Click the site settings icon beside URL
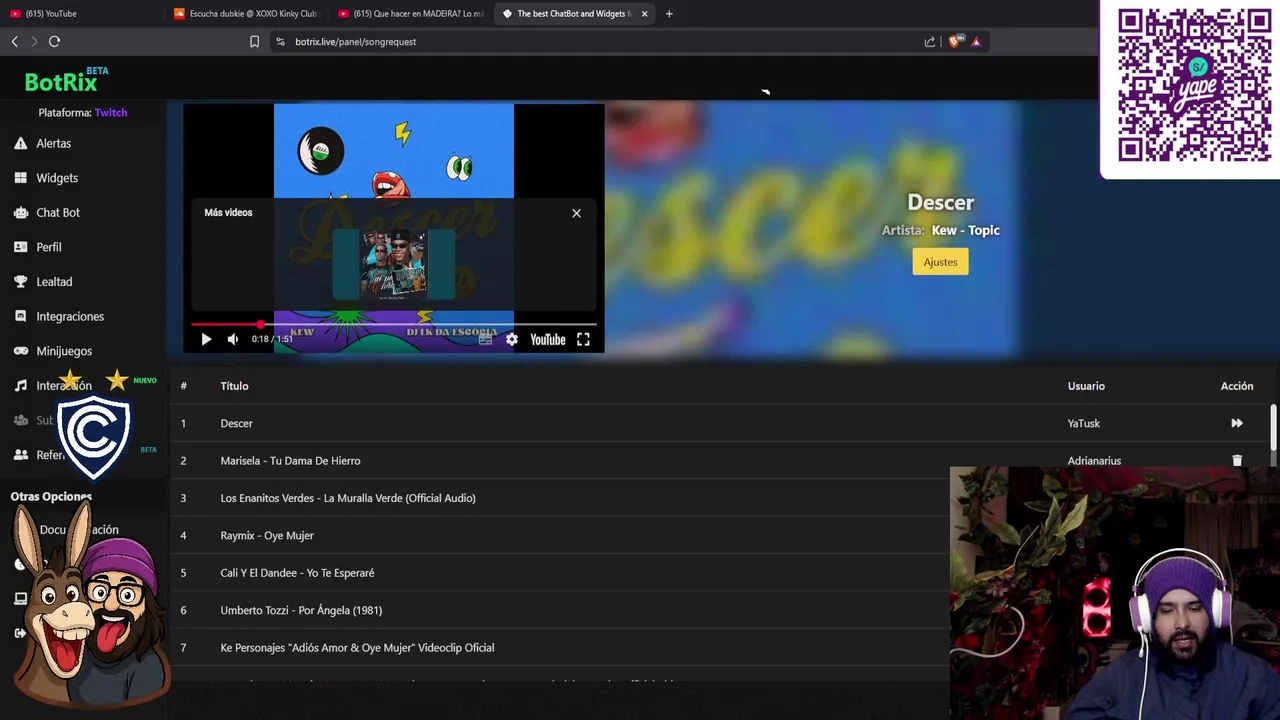The image size is (1280, 720). 280,41
